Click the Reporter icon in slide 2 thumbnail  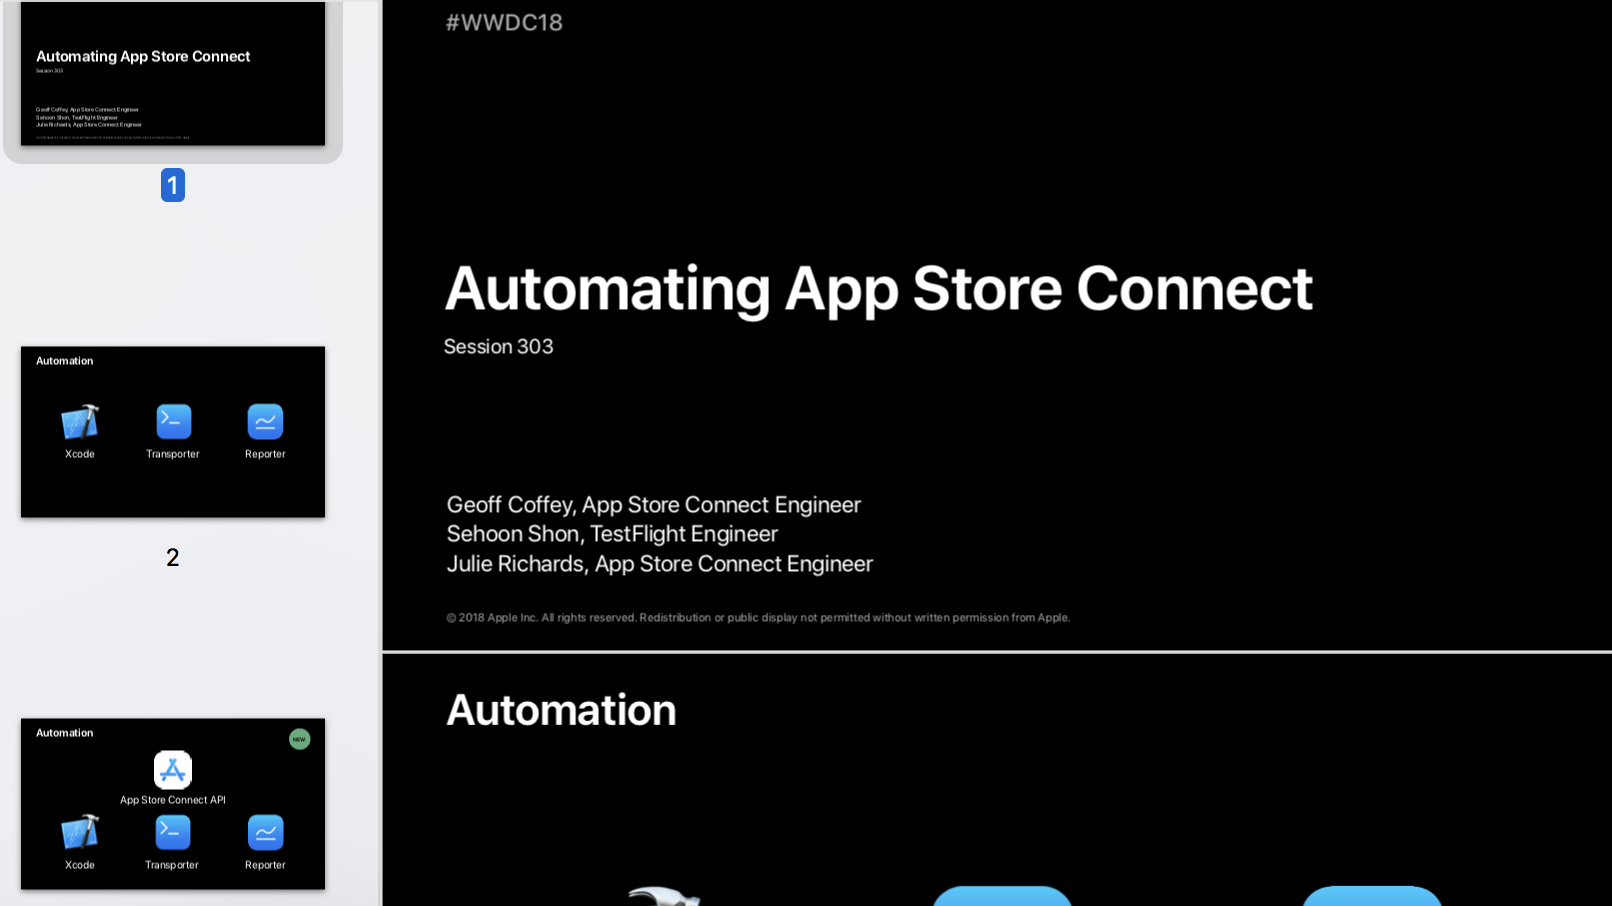coord(265,422)
